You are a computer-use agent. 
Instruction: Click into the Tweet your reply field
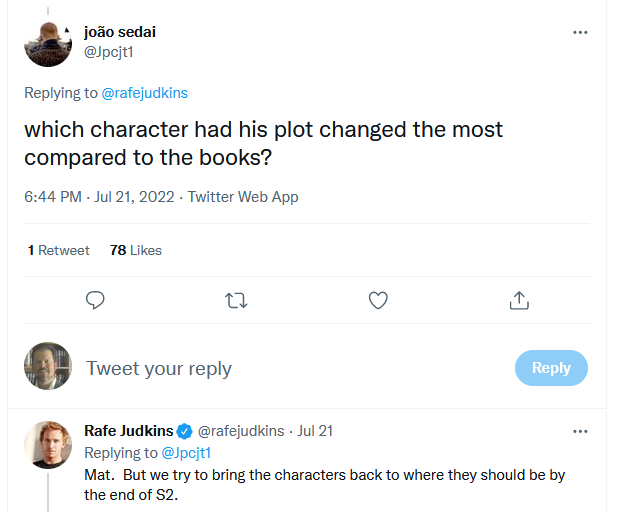click(290, 368)
